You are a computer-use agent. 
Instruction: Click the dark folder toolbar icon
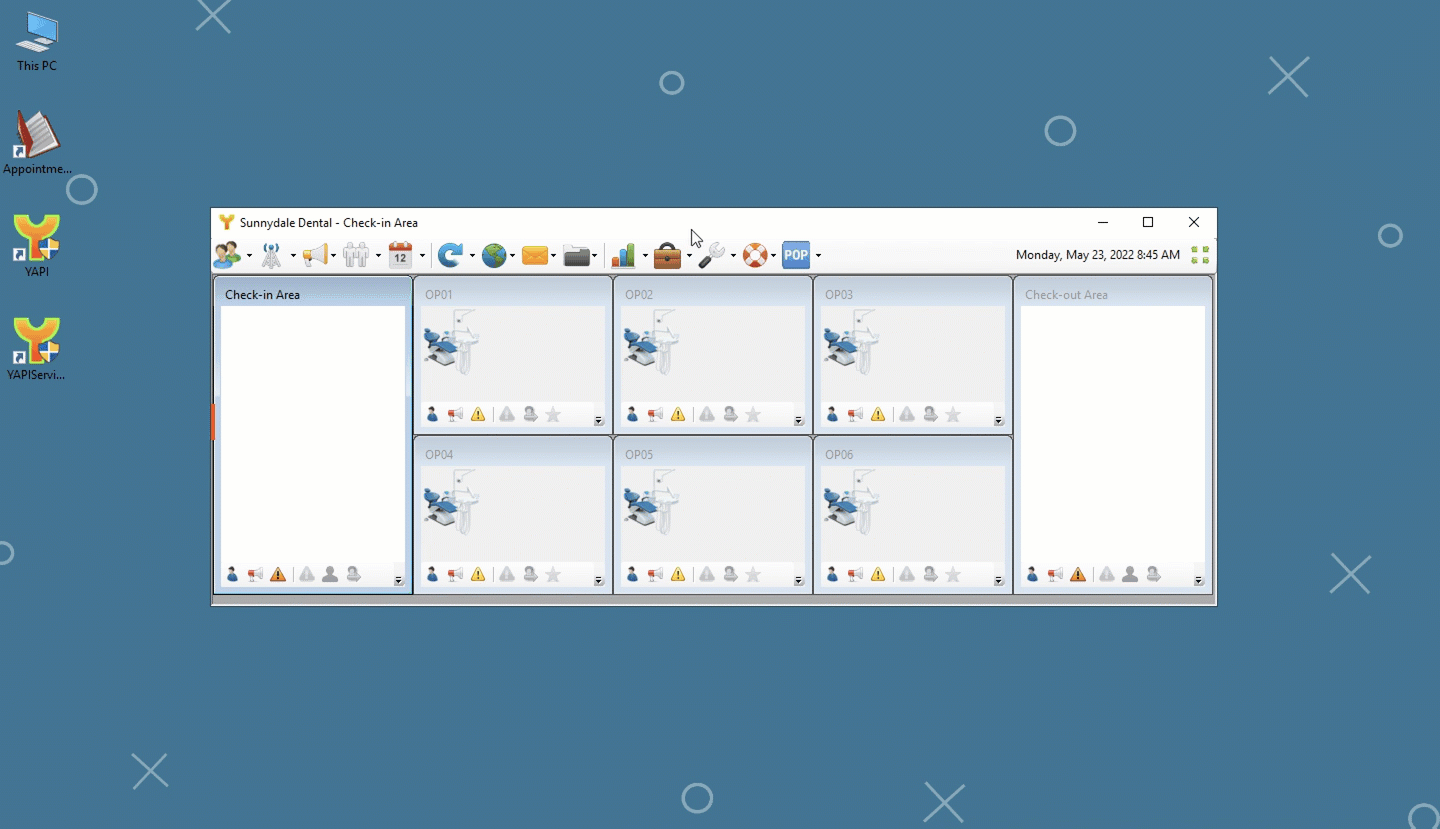pos(576,255)
